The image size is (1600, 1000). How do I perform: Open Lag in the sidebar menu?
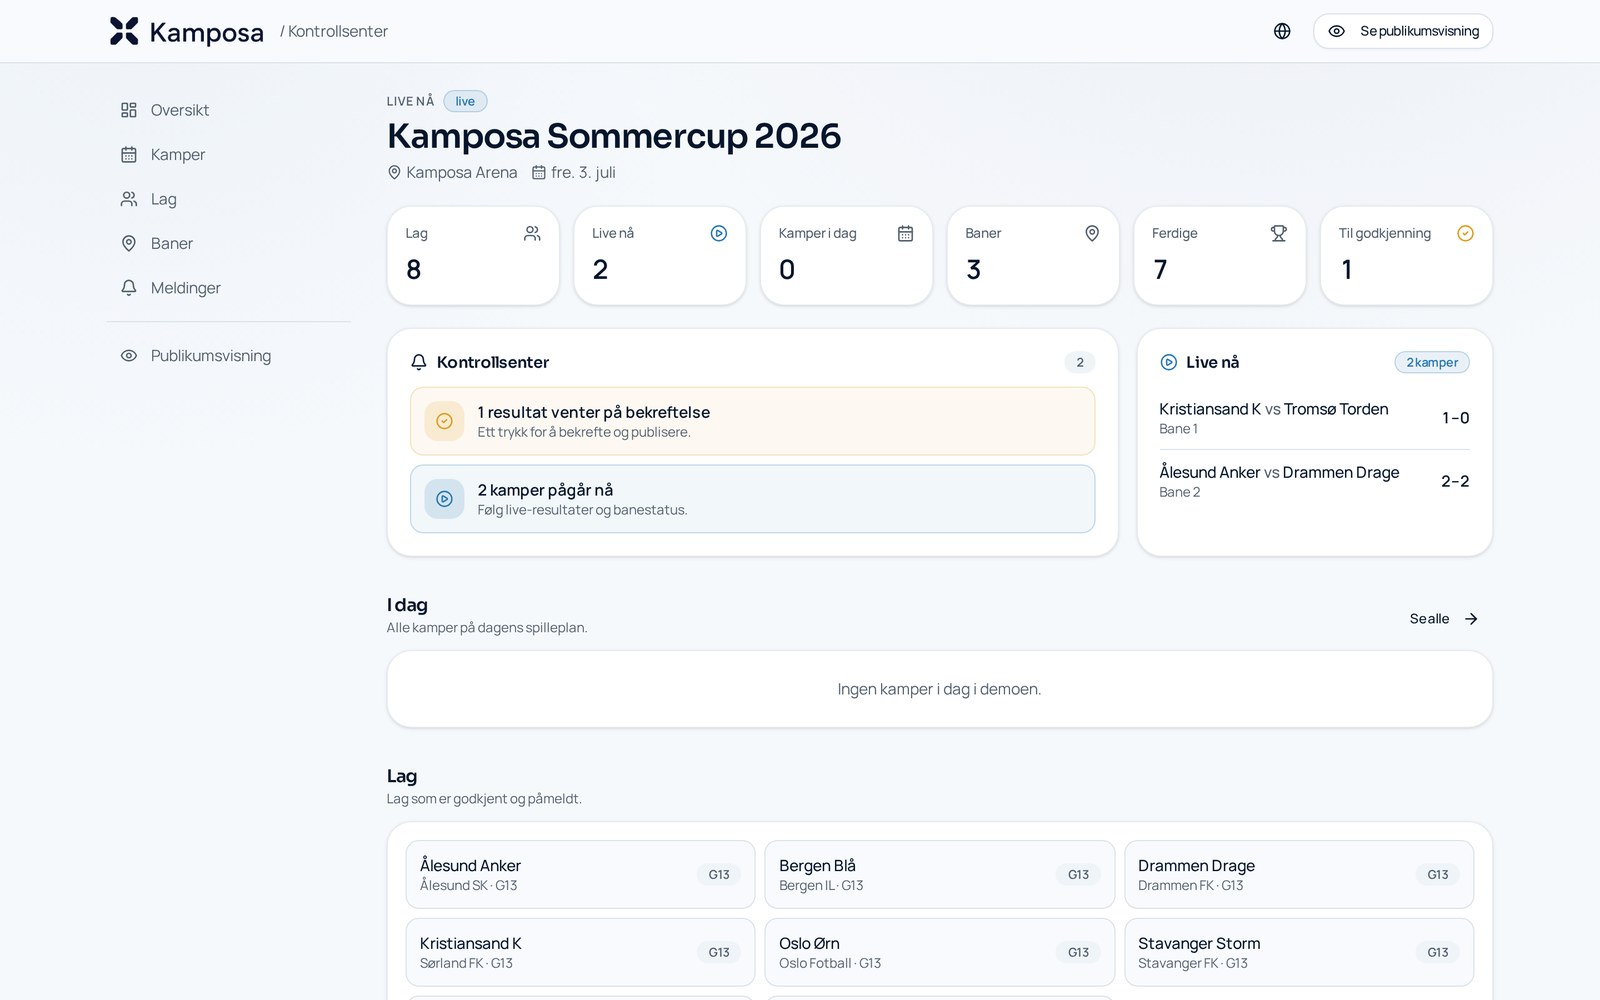(x=229, y=199)
